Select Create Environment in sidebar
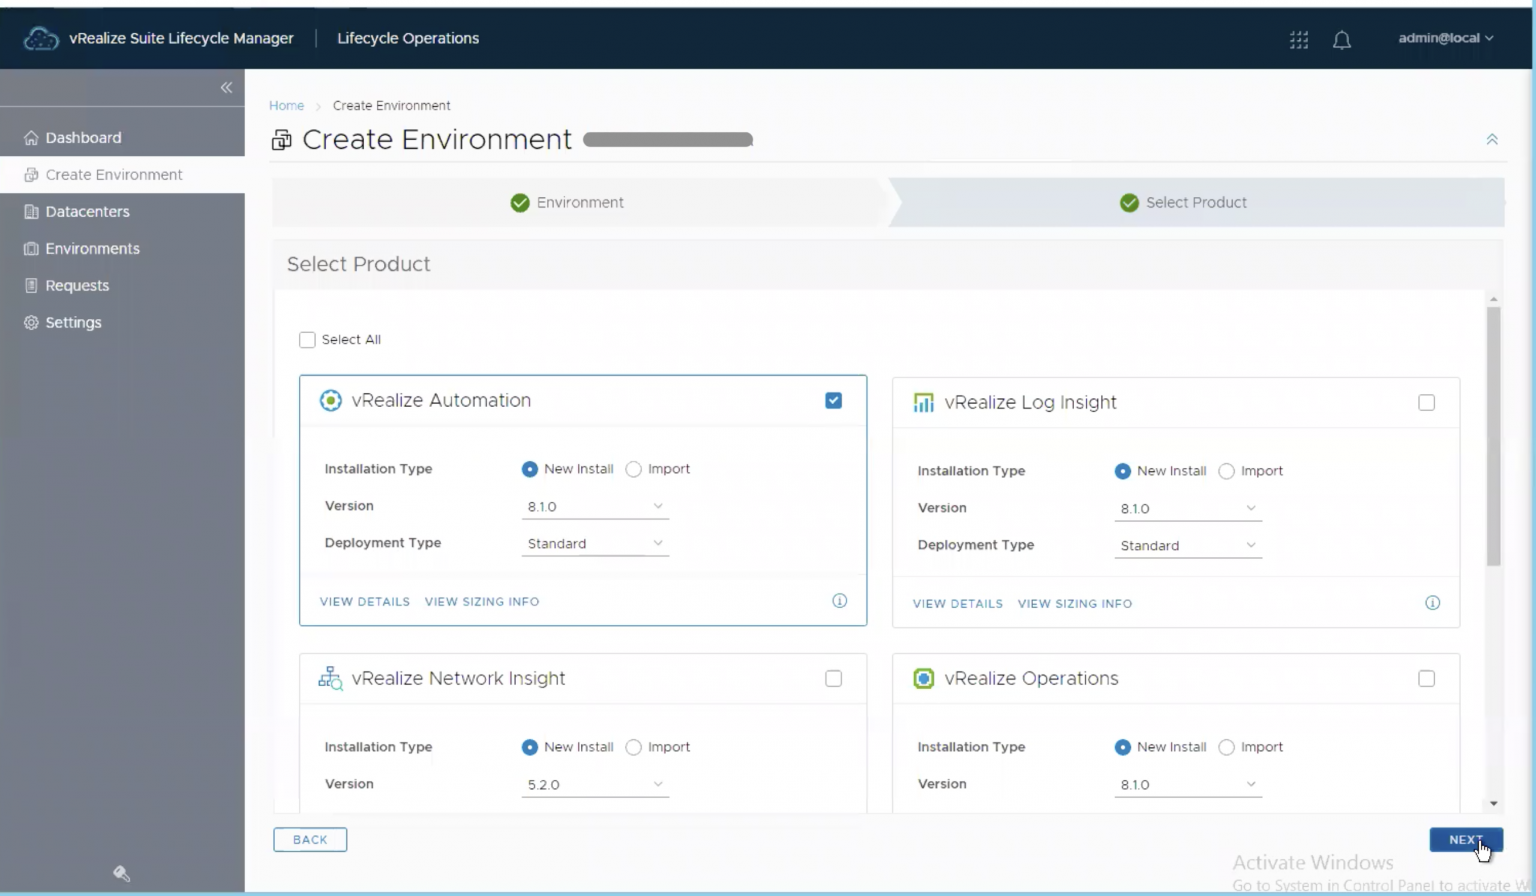This screenshot has width=1536, height=896. (x=122, y=175)
